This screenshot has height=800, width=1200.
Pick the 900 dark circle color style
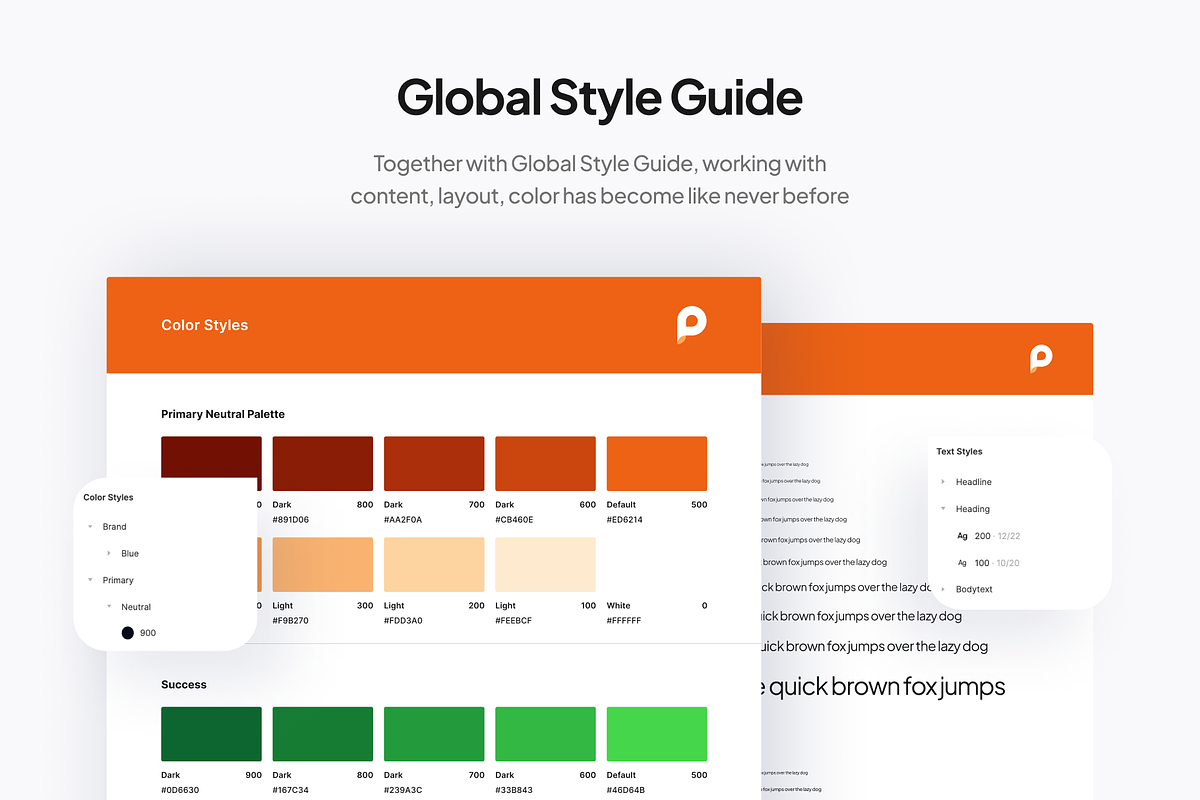[128, 633]
